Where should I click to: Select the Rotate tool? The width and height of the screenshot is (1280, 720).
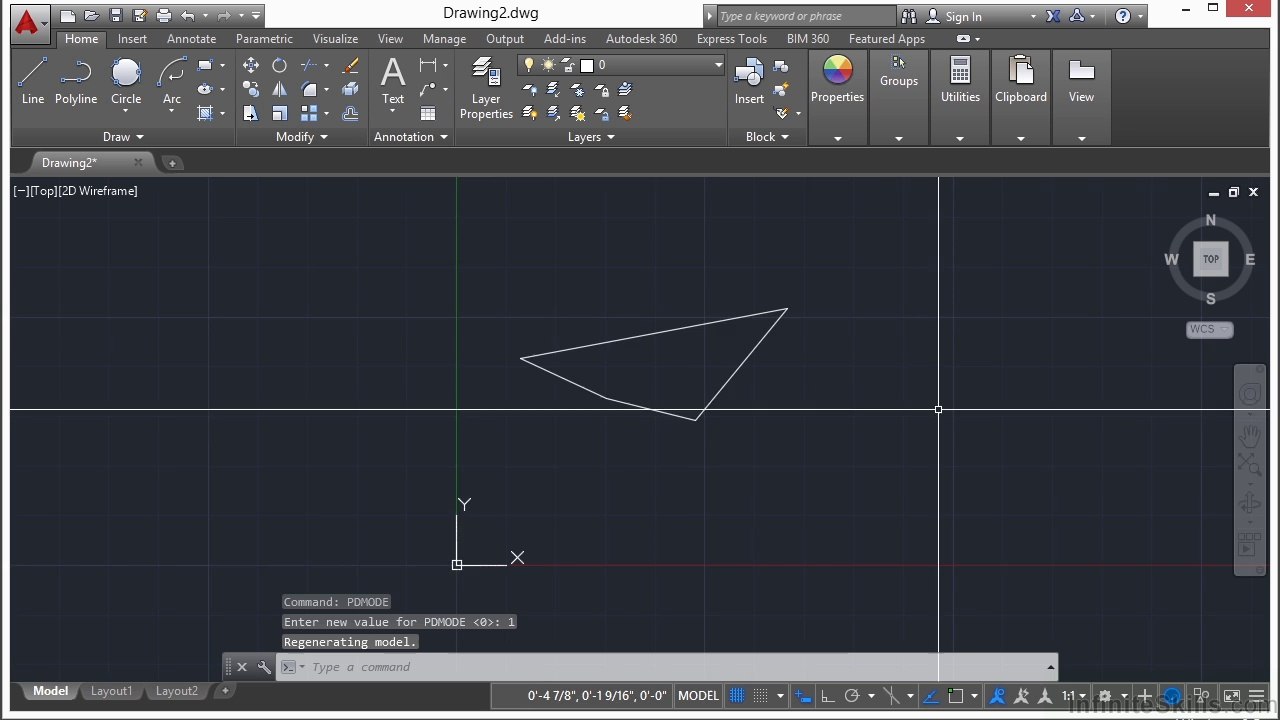point(280,65)
